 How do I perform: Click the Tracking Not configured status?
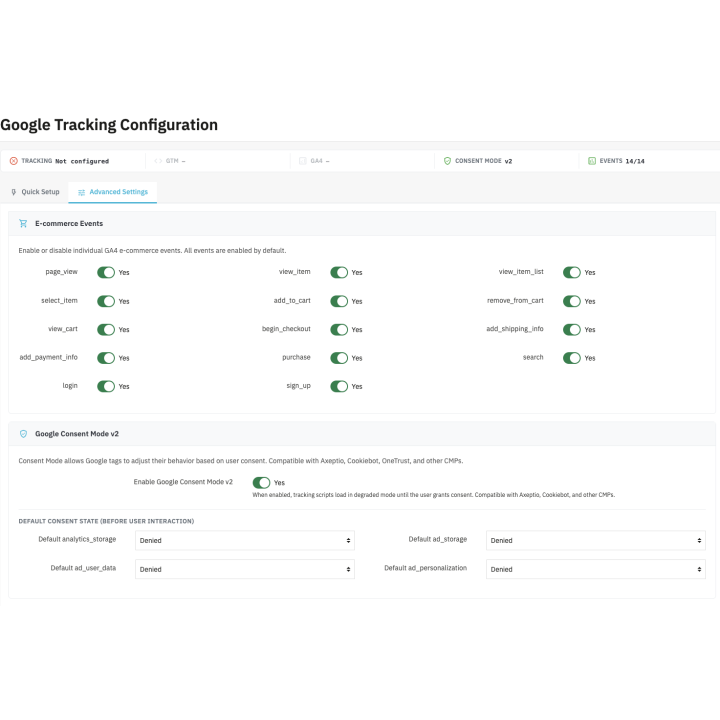pyautogui.click(x=65, y=161)
